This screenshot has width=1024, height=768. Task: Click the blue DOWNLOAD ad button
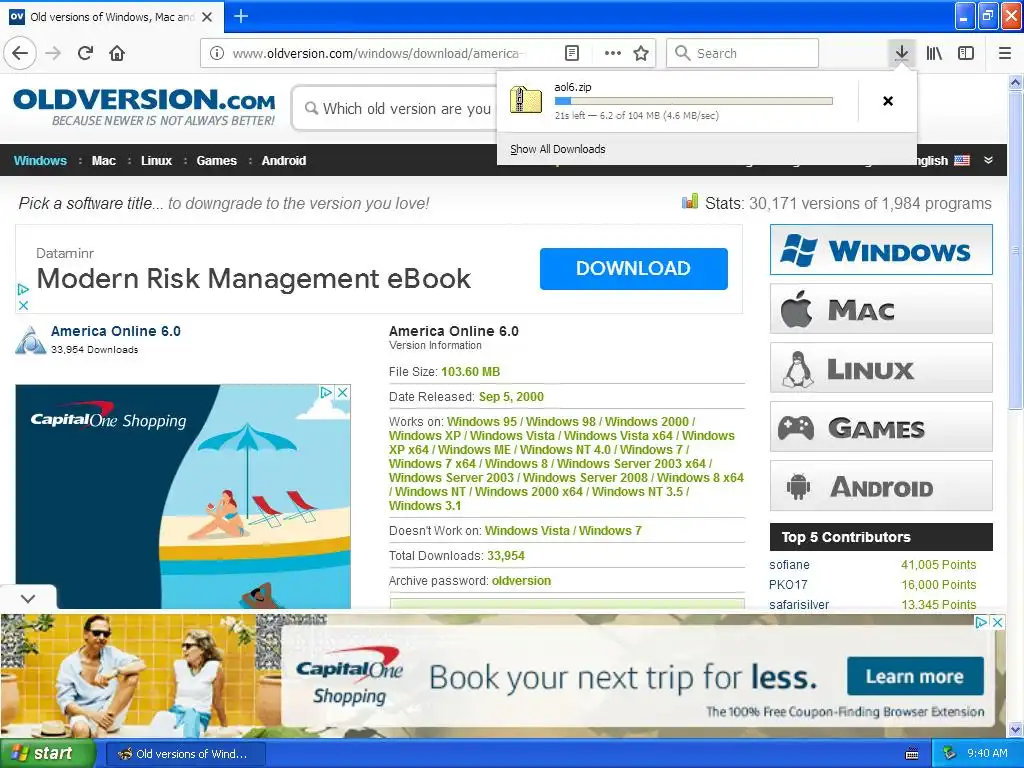point(633,268)
